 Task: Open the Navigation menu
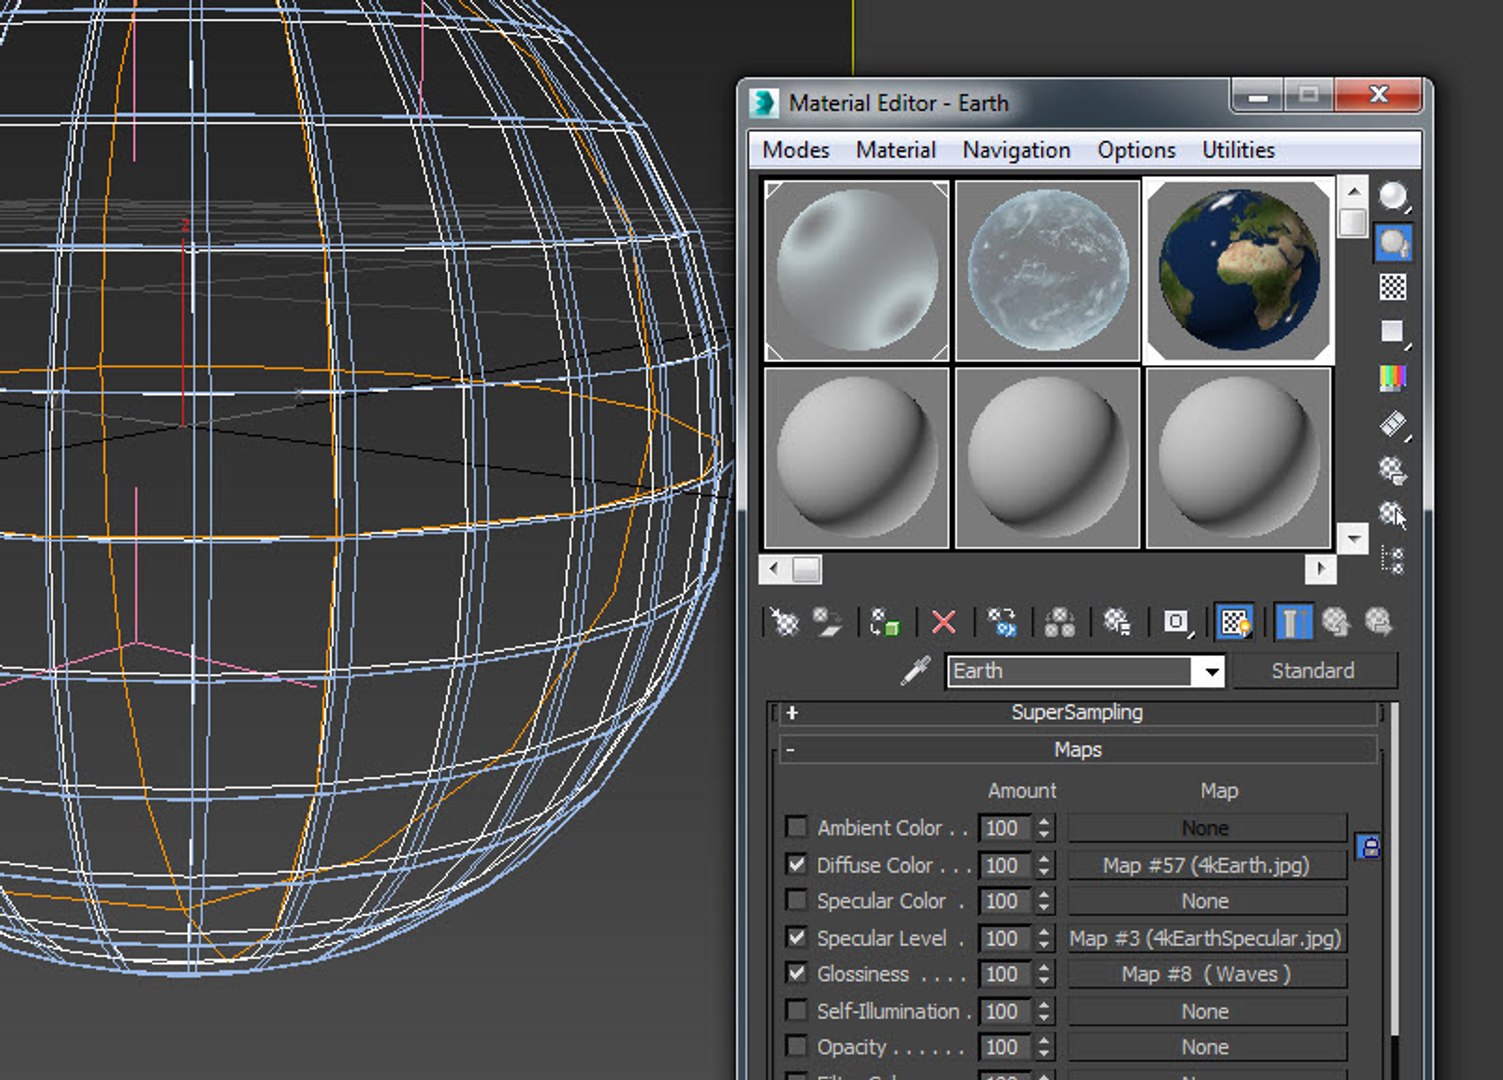(1016, 150)
